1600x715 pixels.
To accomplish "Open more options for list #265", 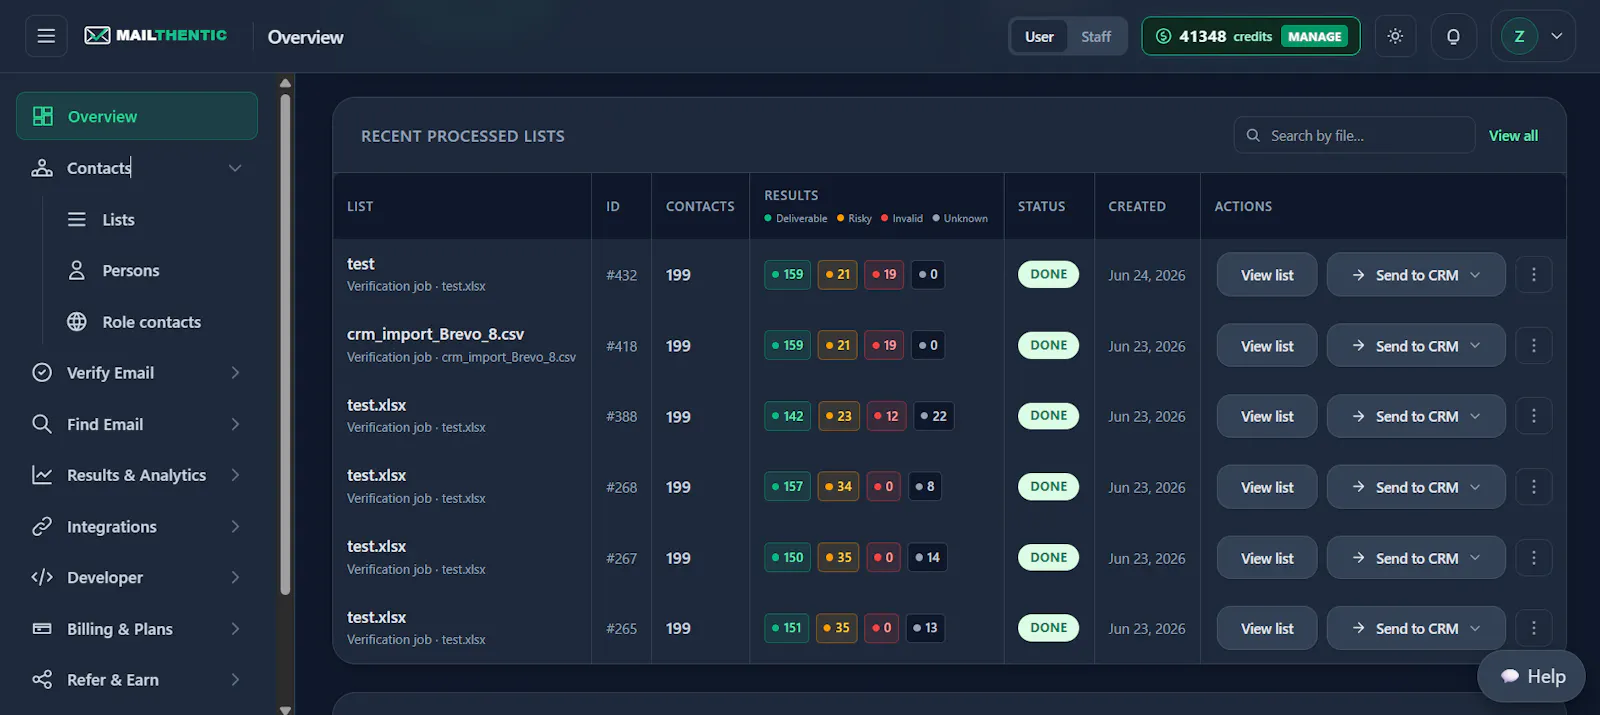I will [x=1534, y=628].
